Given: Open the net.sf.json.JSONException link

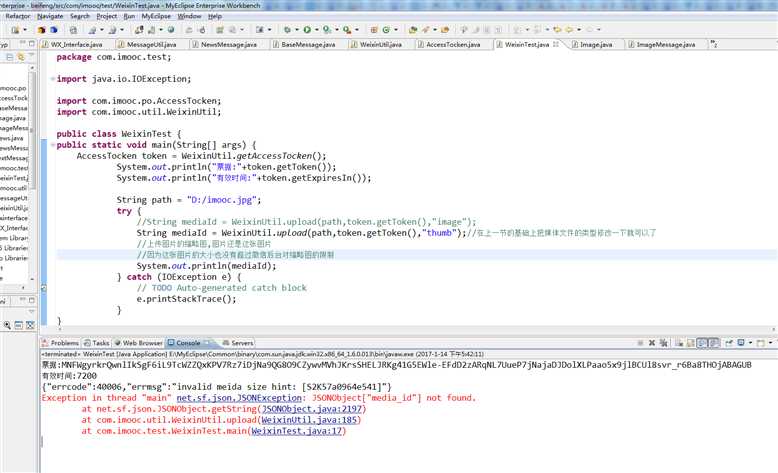Looking at the screenshot, I should [239, 398].
